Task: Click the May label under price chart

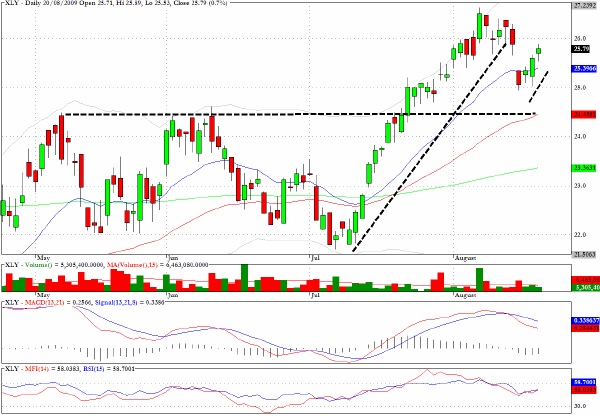Action: [x=44, y=258]
